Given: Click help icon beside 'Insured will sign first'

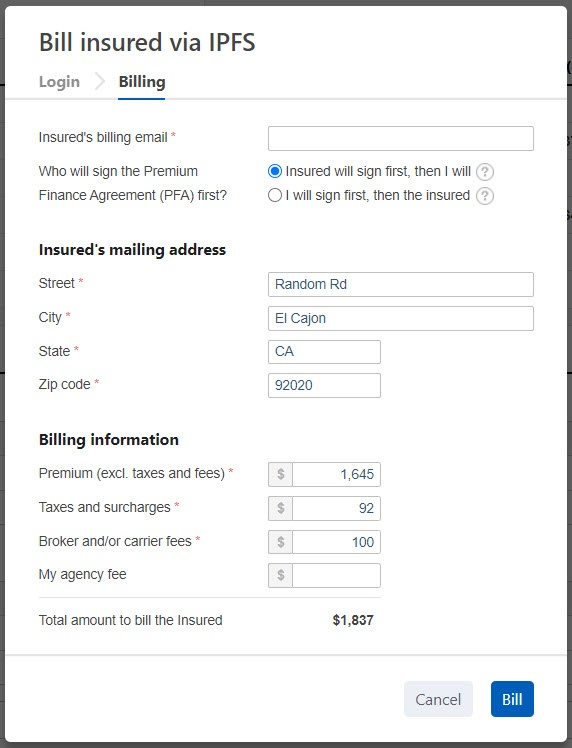Looking at the screenshot, I should click(x=485, y=172).
